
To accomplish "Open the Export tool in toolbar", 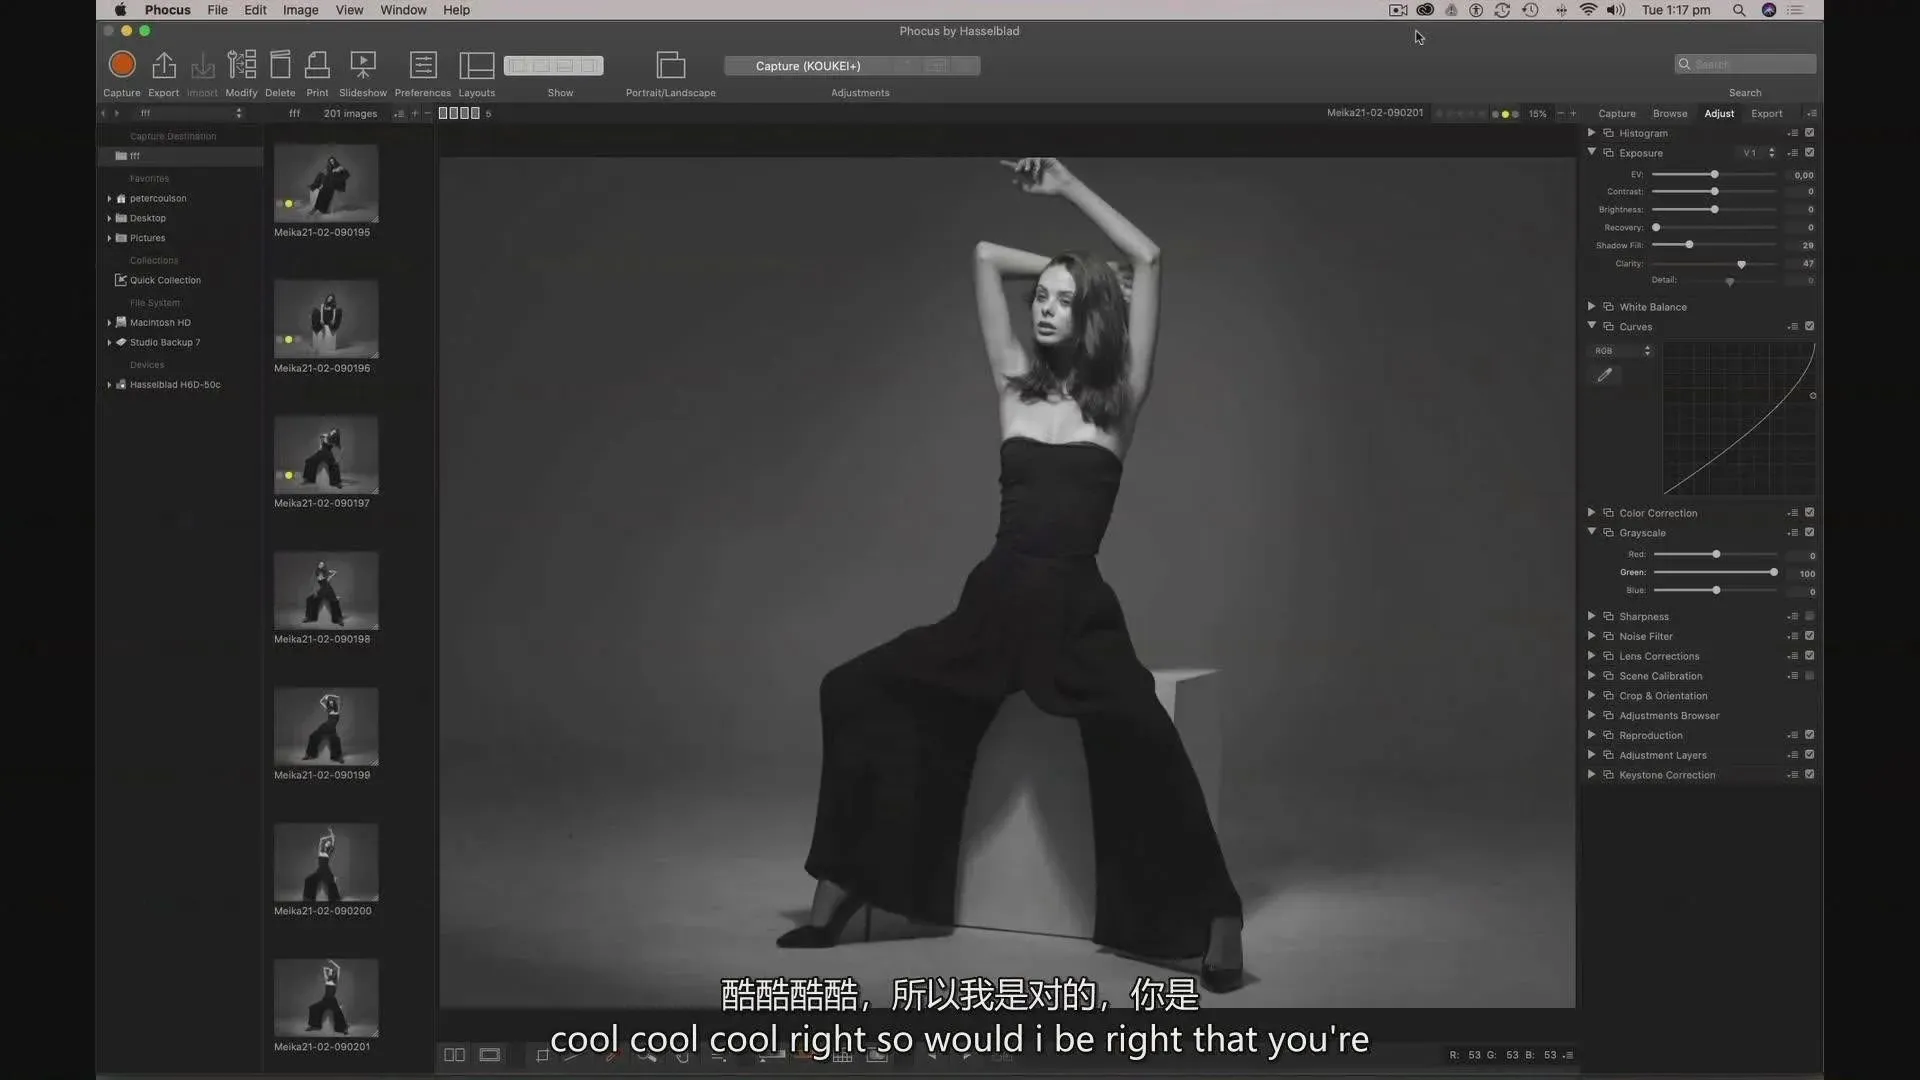I will coord(163,66).
